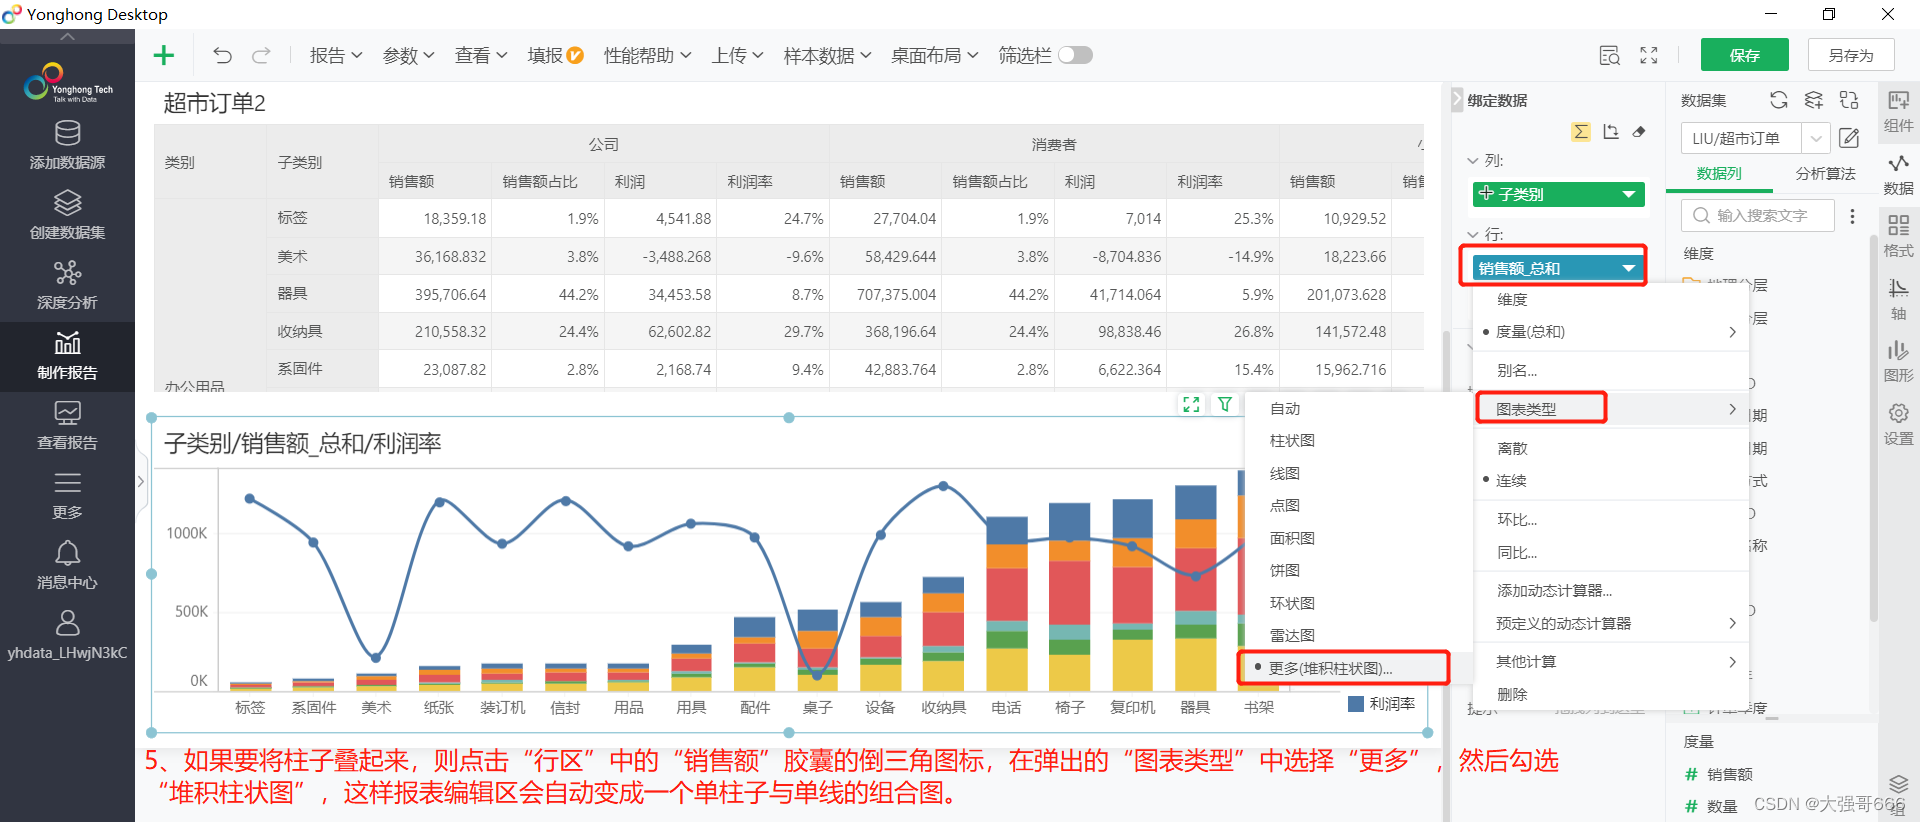Open the 格式 panel on right rail
The height and width of the screenshot is (822, 1920).
pyautogui.click(x=1898, y=237)
